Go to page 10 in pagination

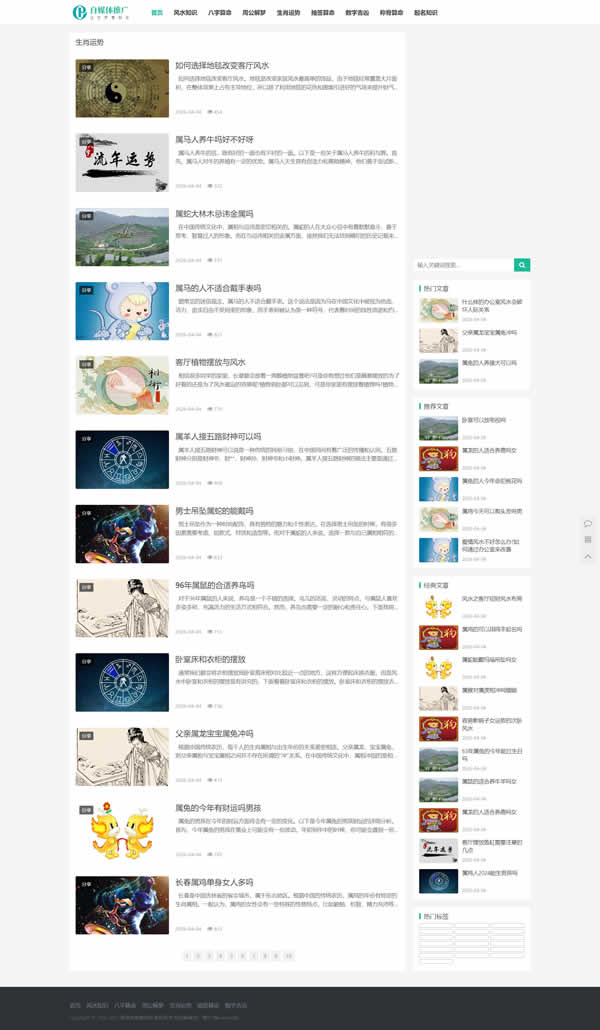pyautogui.click(x=289, y=956)
